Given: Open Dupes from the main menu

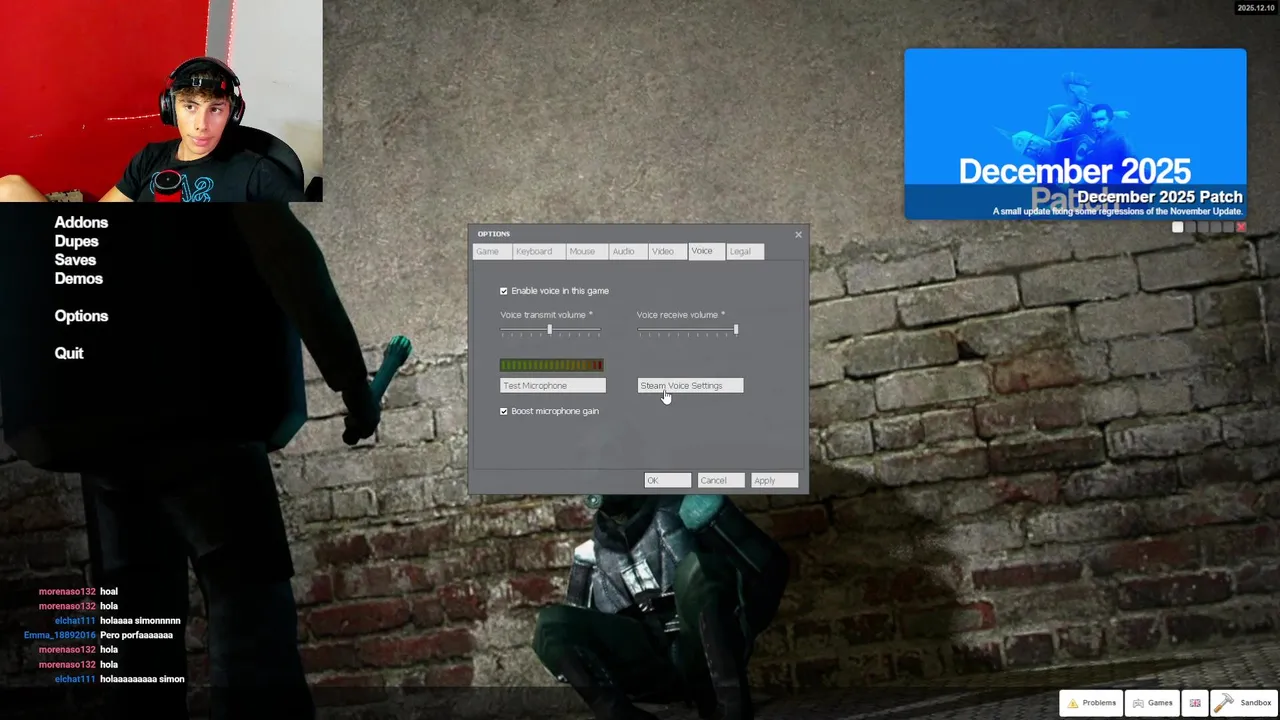Looking at the screenshot, I should 76,242.
